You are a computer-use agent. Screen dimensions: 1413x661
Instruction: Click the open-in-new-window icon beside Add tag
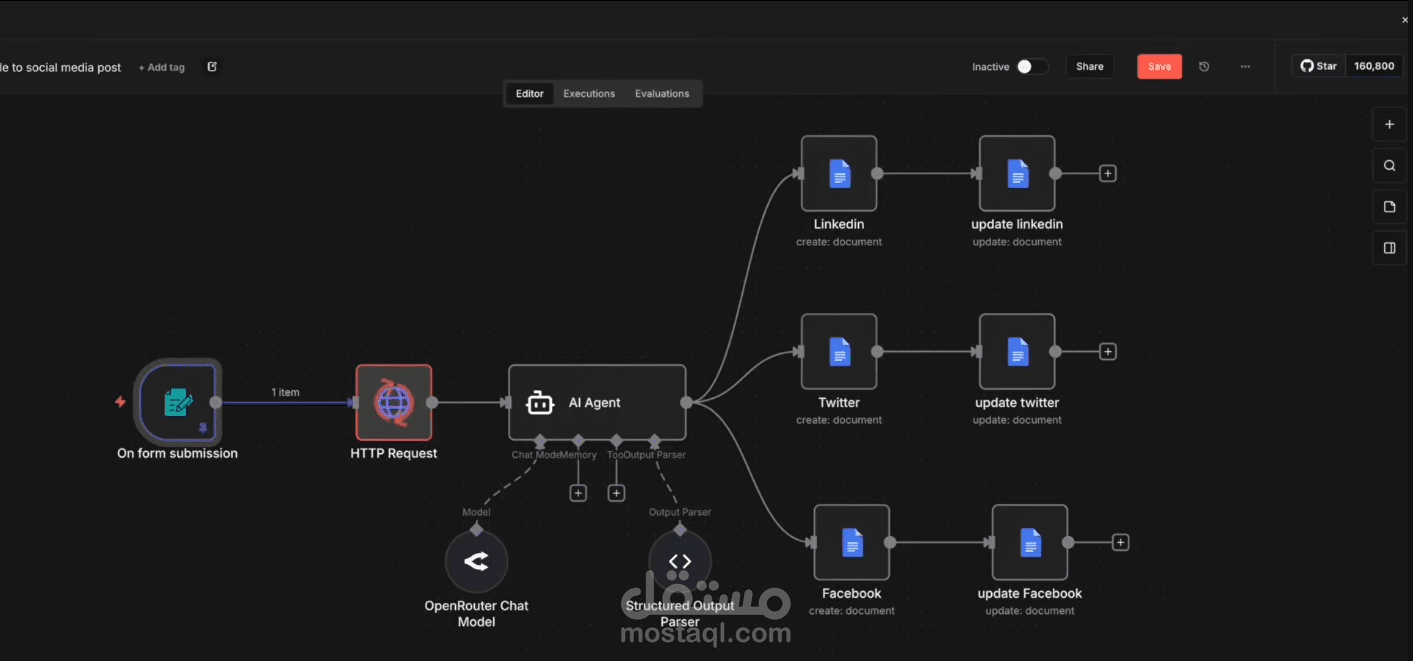click(212, 67)
